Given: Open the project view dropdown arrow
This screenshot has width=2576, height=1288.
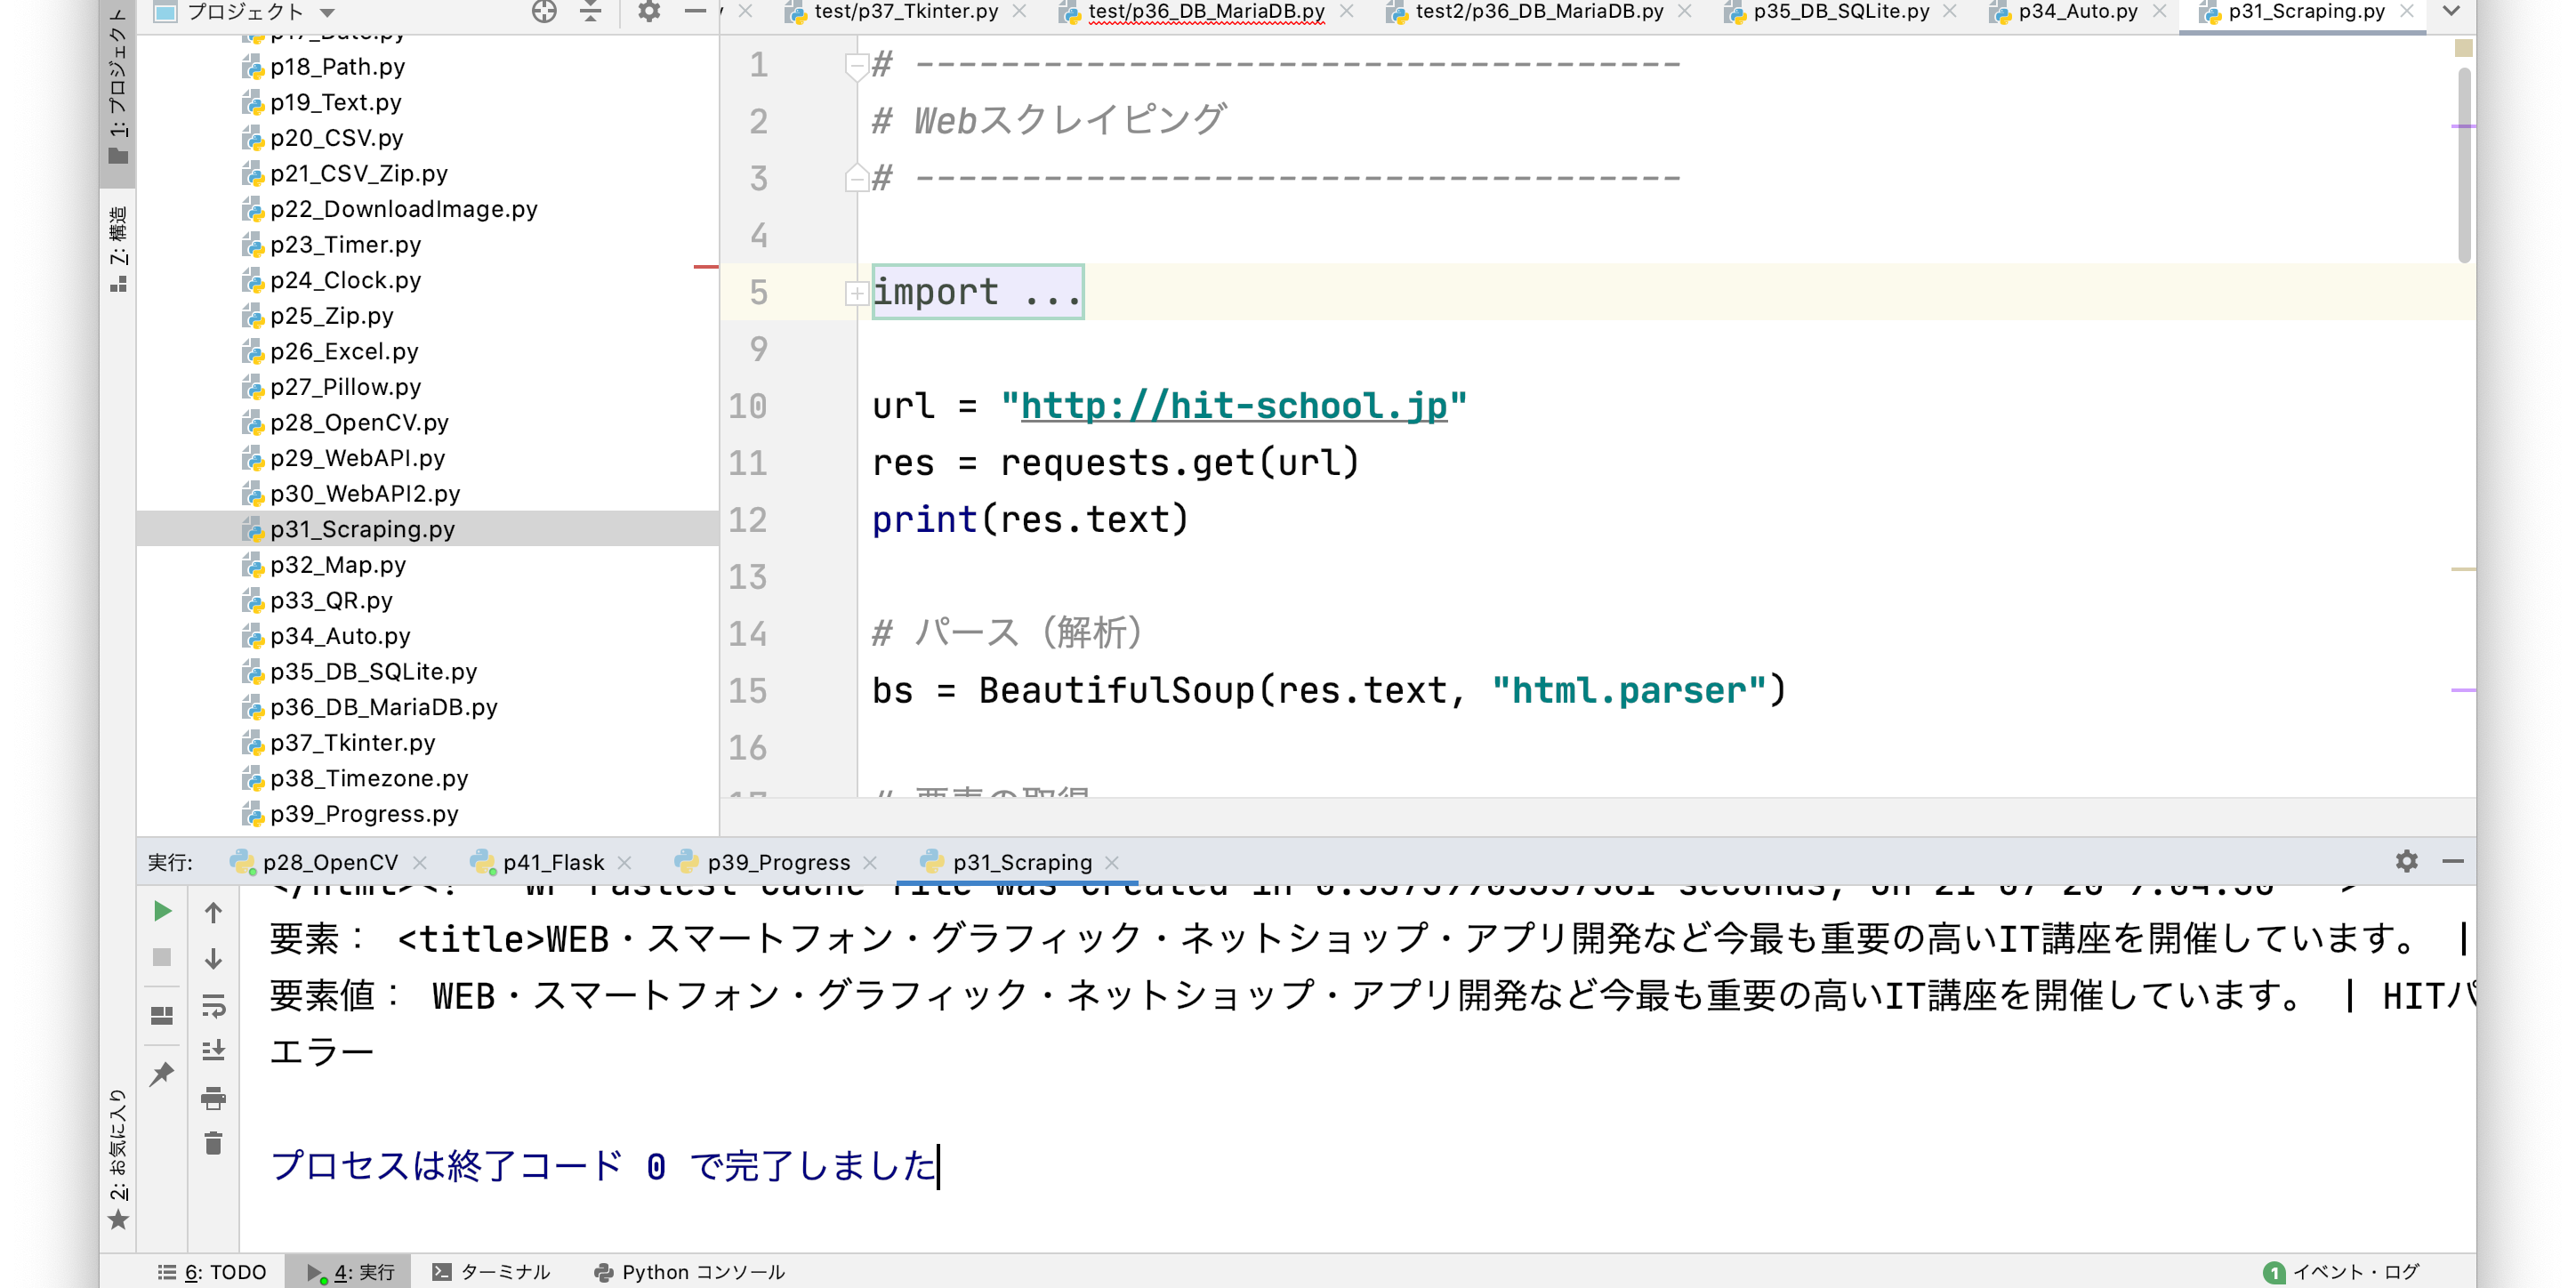Looking at the screenshot, I should pyautogui.click(x=327, y=13).
